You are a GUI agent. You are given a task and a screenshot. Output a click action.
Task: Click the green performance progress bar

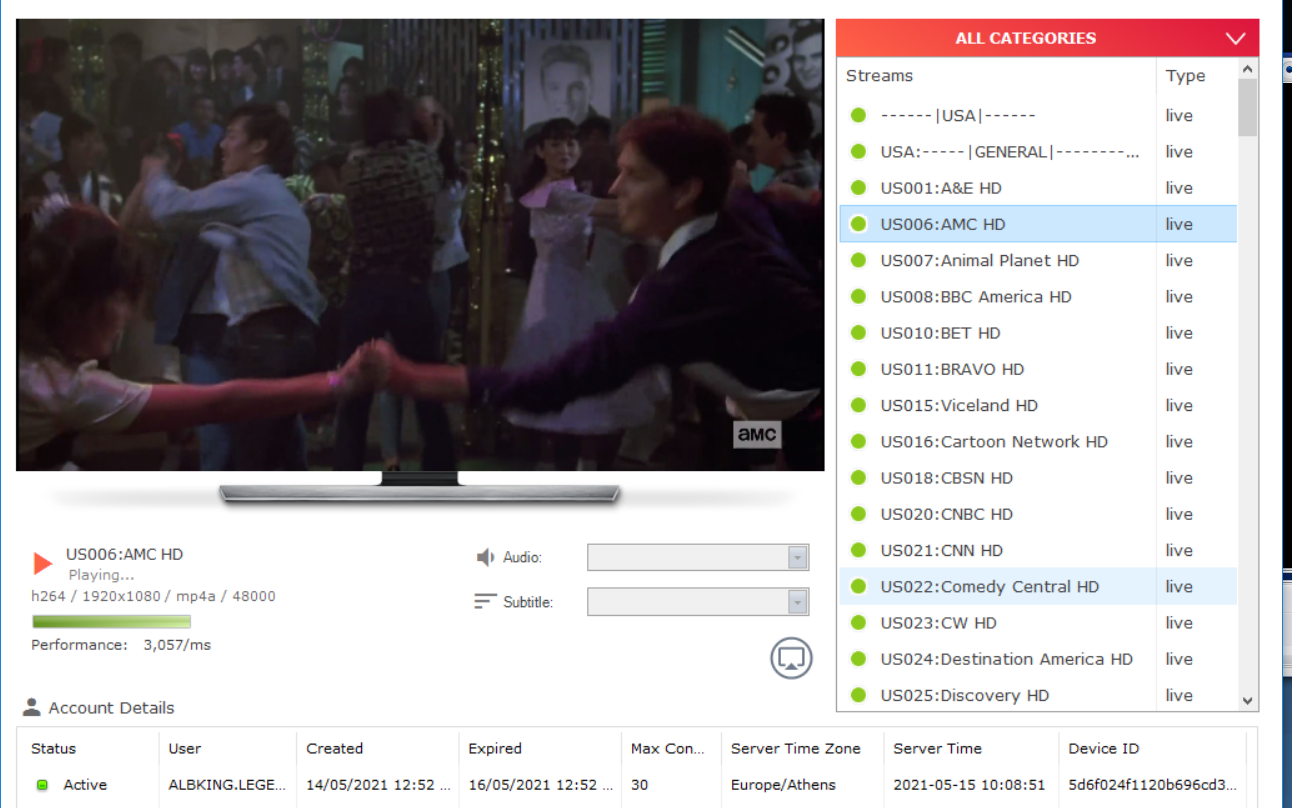[x=111, y=621]
